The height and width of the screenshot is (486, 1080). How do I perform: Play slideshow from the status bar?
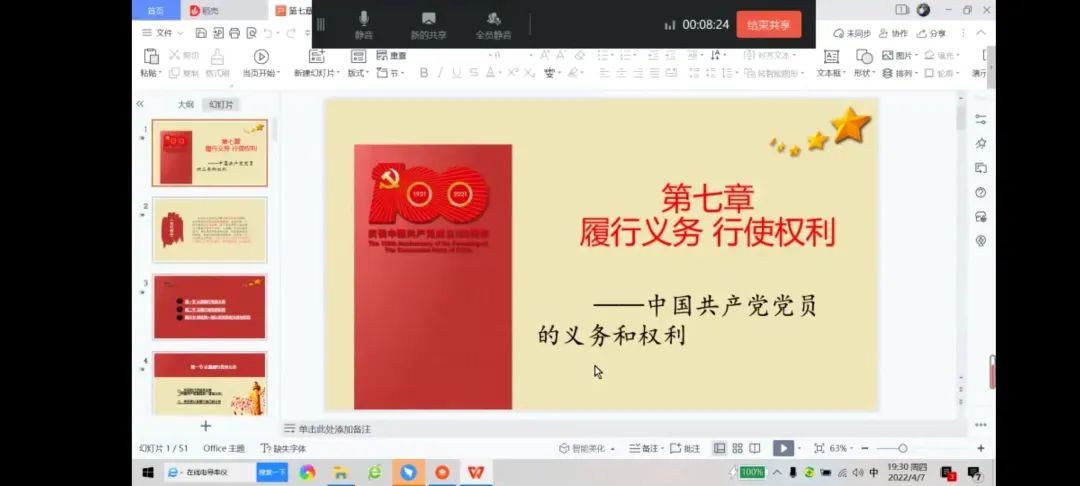(783, 449)
